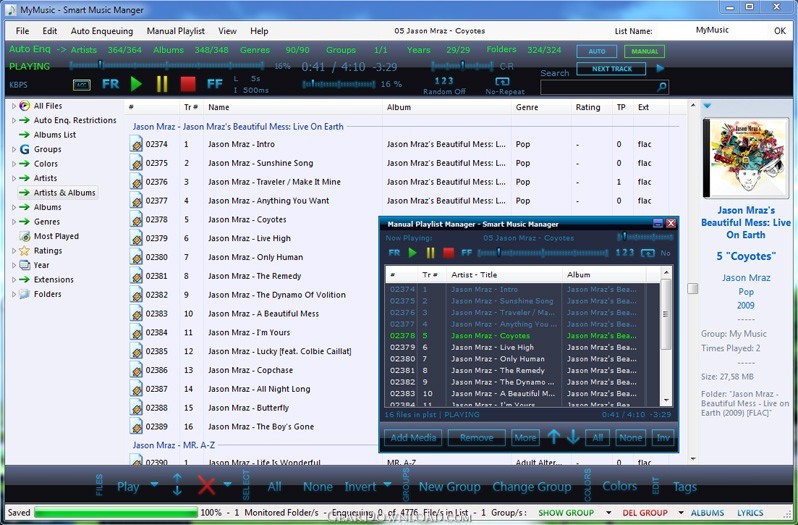Click FR in Manual Playlist Manager

[x=394, y=253]
